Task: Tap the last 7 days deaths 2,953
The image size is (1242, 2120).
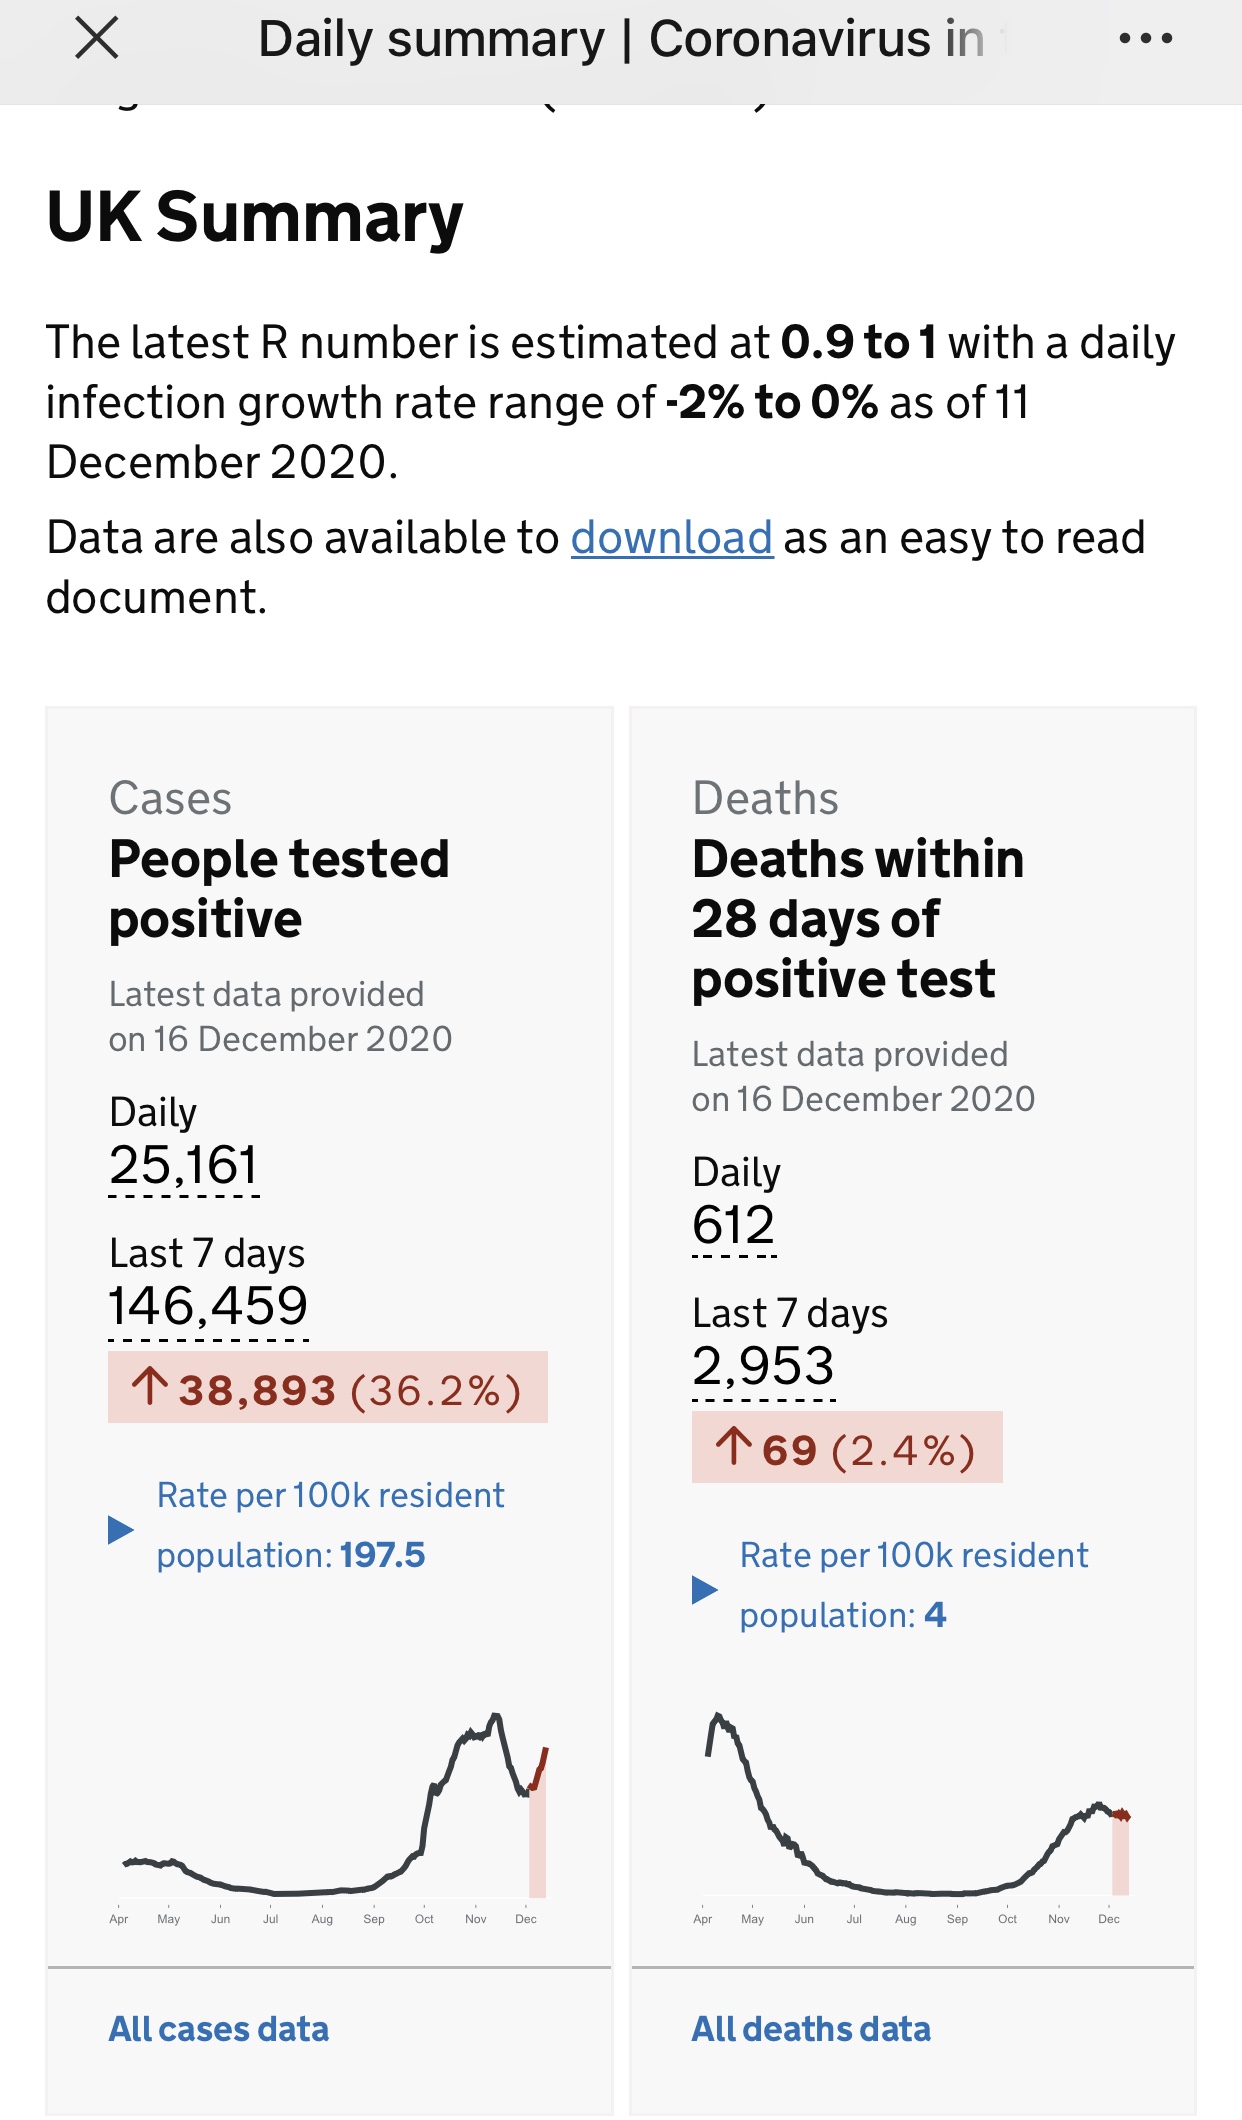Action: (763, 1367)
